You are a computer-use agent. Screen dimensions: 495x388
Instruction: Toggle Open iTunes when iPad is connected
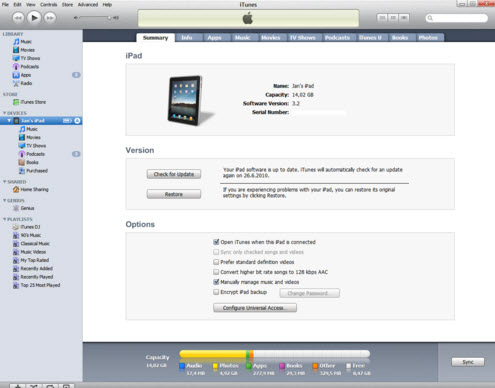pos(216,242)
